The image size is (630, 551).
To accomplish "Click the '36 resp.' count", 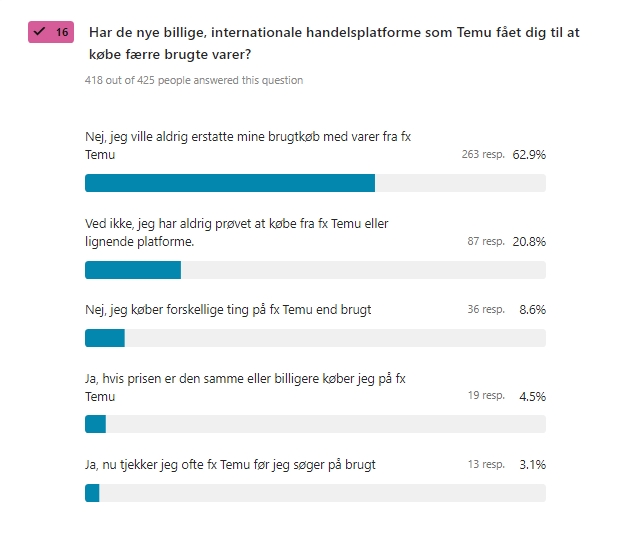I will point(486,310).
